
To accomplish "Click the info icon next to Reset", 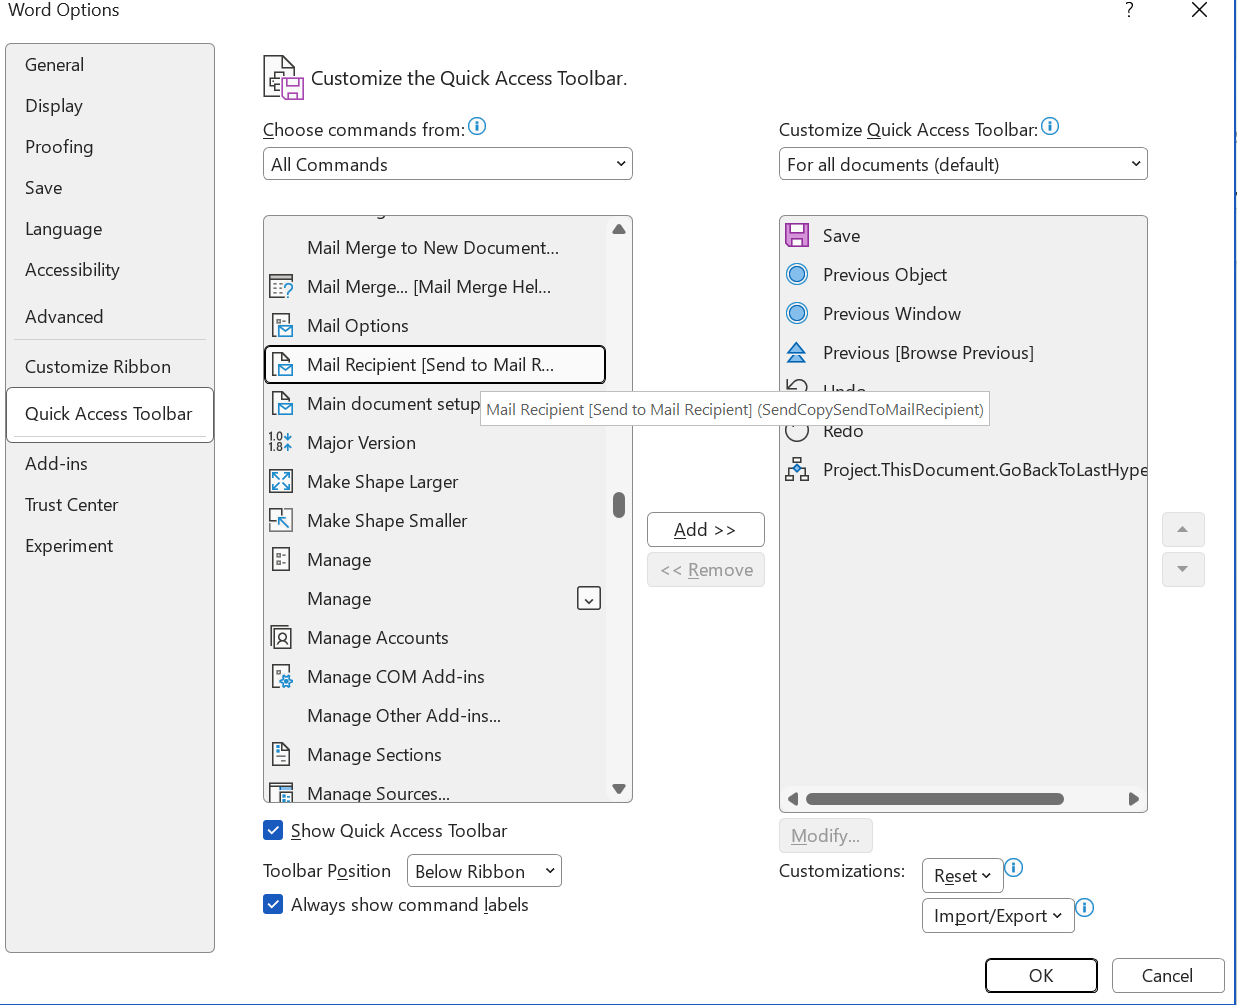I will click(x=1014, y=868).
